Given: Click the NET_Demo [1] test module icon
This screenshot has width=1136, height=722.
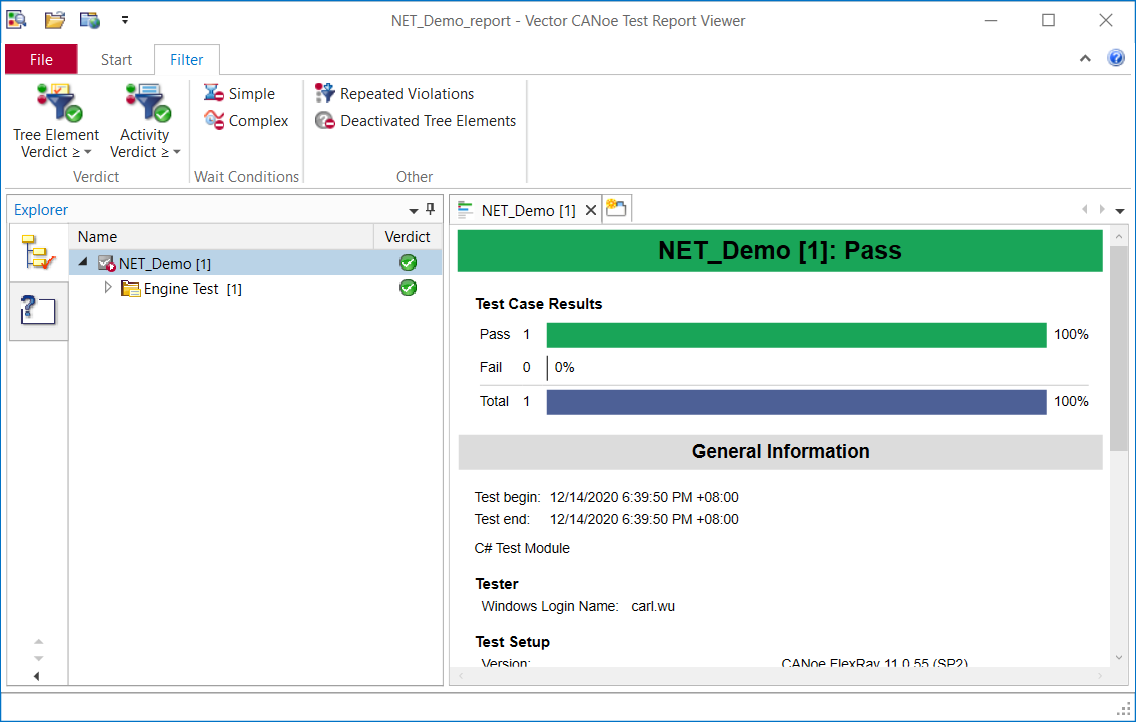Looking at the screenshot, I should (x=106, y=263).
